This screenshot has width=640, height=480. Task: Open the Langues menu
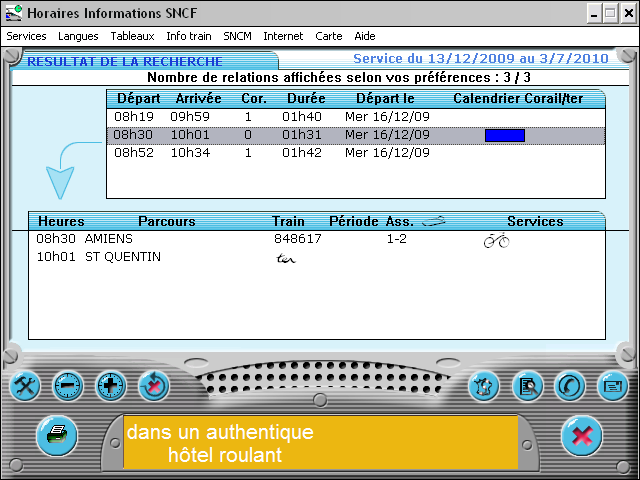78,36
